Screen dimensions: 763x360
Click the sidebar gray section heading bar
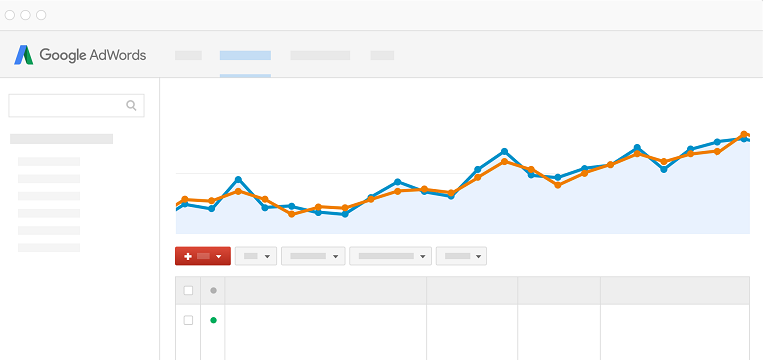coord(62,139)
